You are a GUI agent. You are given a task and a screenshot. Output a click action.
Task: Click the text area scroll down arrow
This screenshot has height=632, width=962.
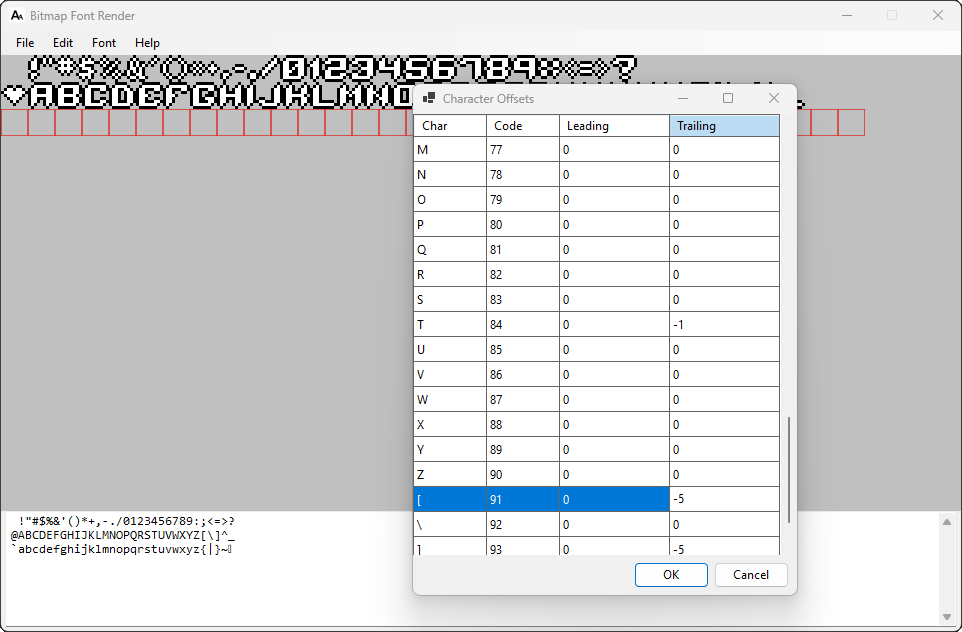click(x=947, y=617)
